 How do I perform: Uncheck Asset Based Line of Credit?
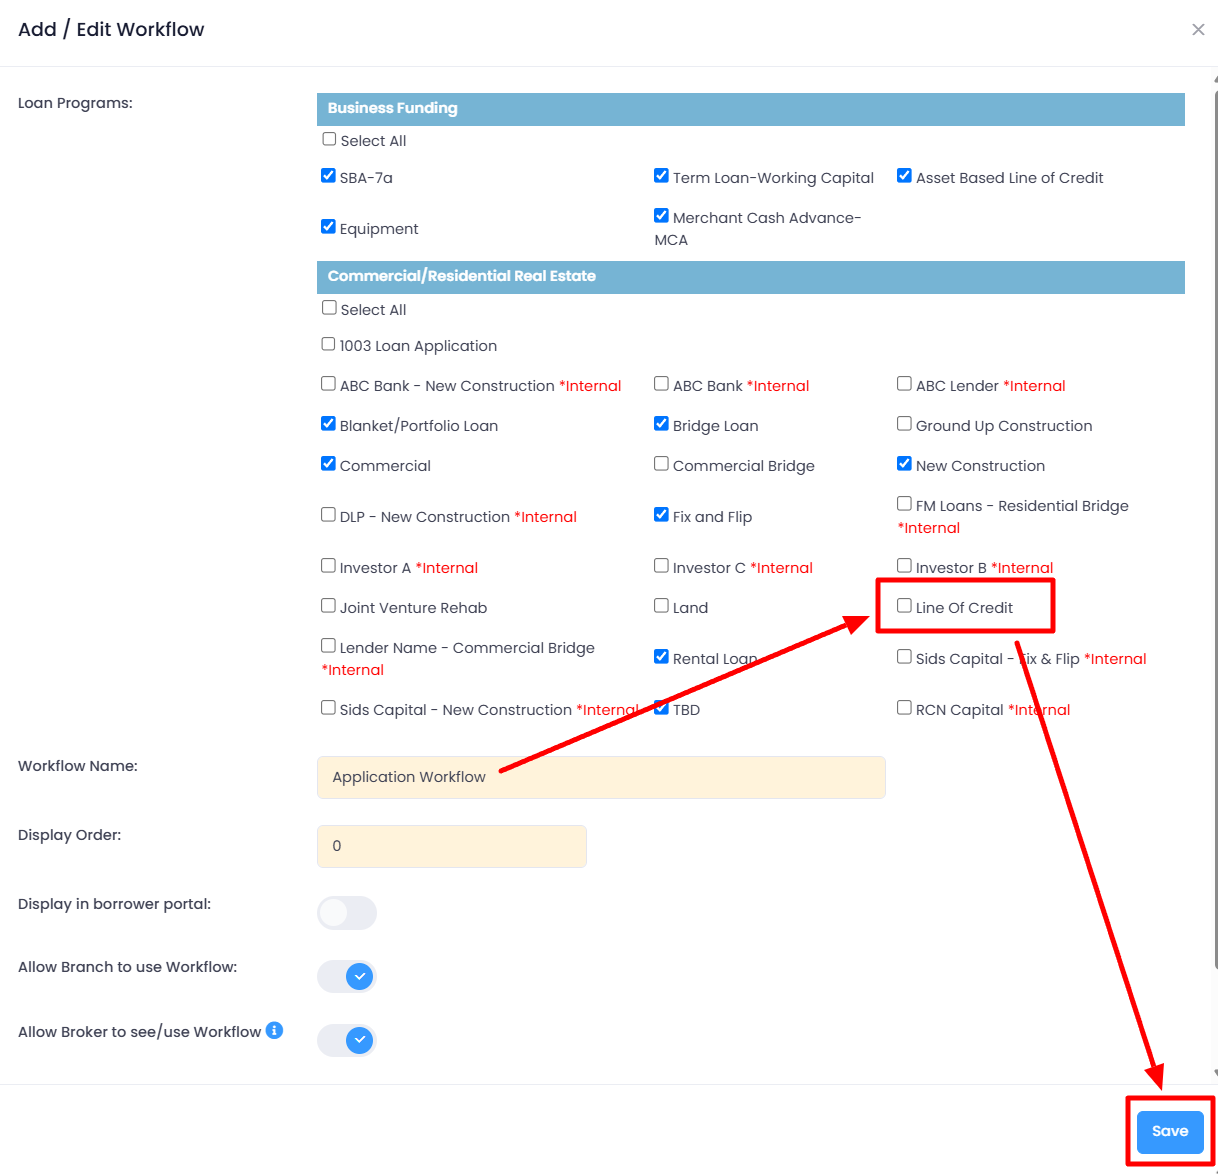click(904, 175)
